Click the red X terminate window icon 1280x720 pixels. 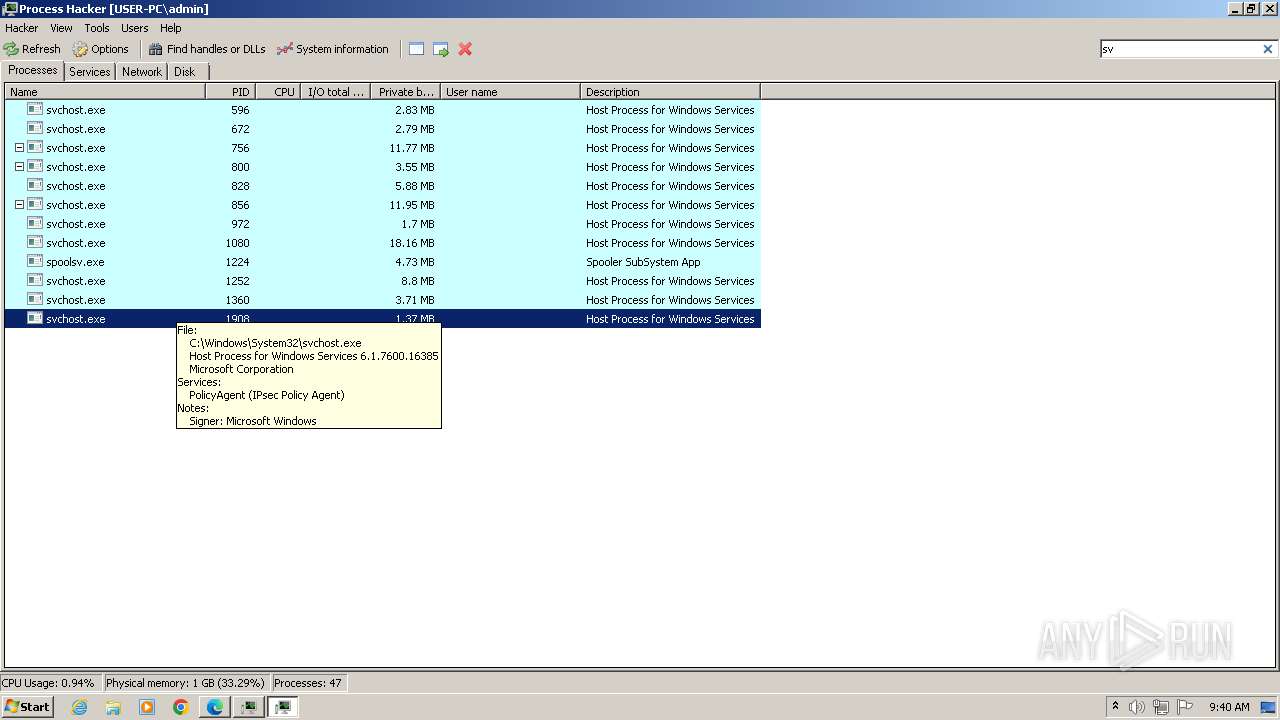click(x=465, y=49)
